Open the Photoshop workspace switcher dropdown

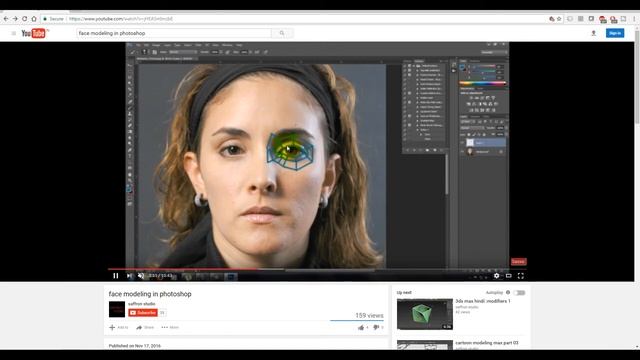[x=494, y=52]
